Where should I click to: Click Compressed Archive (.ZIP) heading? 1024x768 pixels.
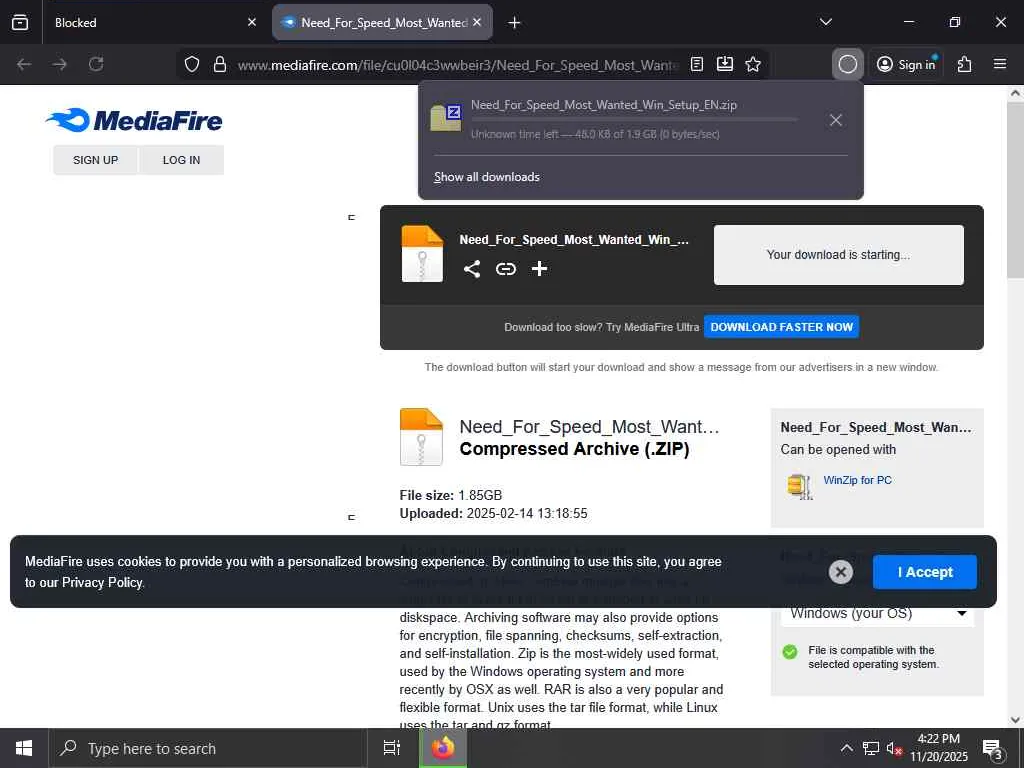tap(574, 449)
